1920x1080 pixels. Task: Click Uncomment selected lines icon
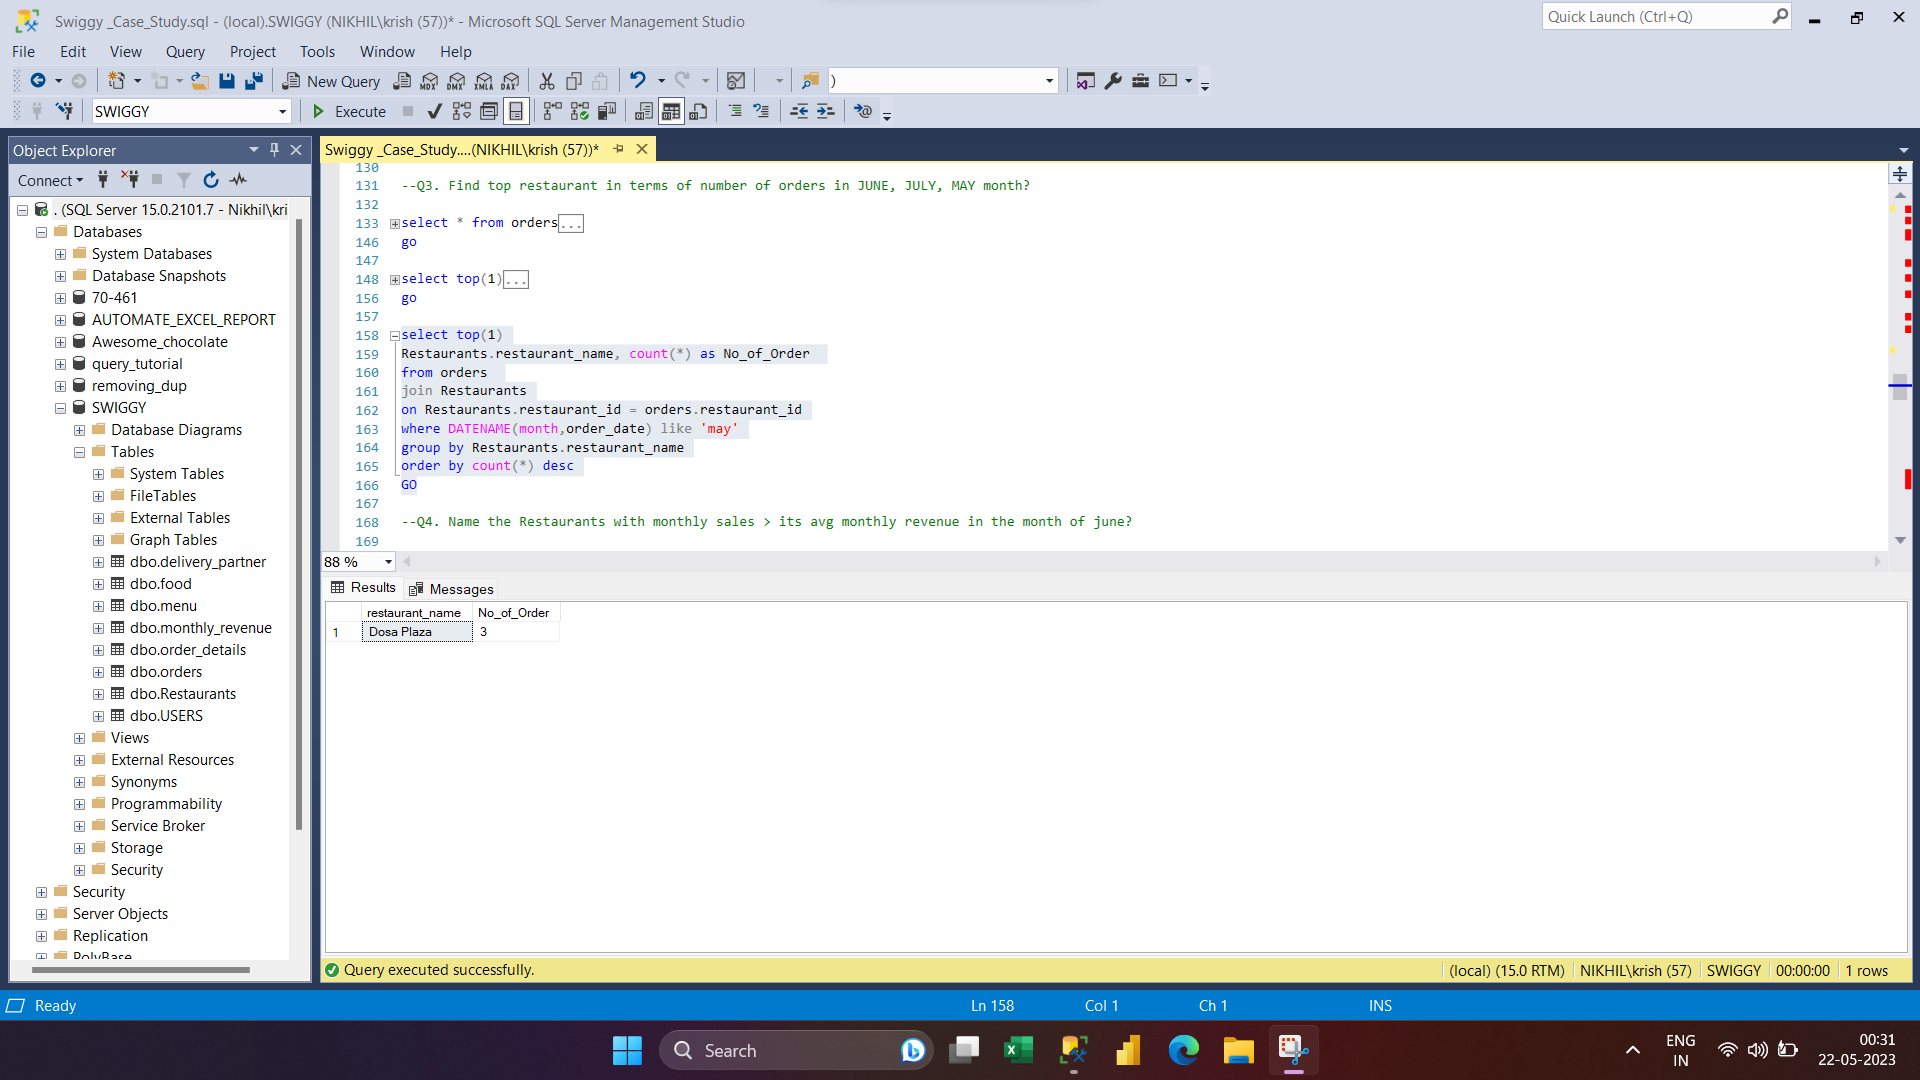762,111
